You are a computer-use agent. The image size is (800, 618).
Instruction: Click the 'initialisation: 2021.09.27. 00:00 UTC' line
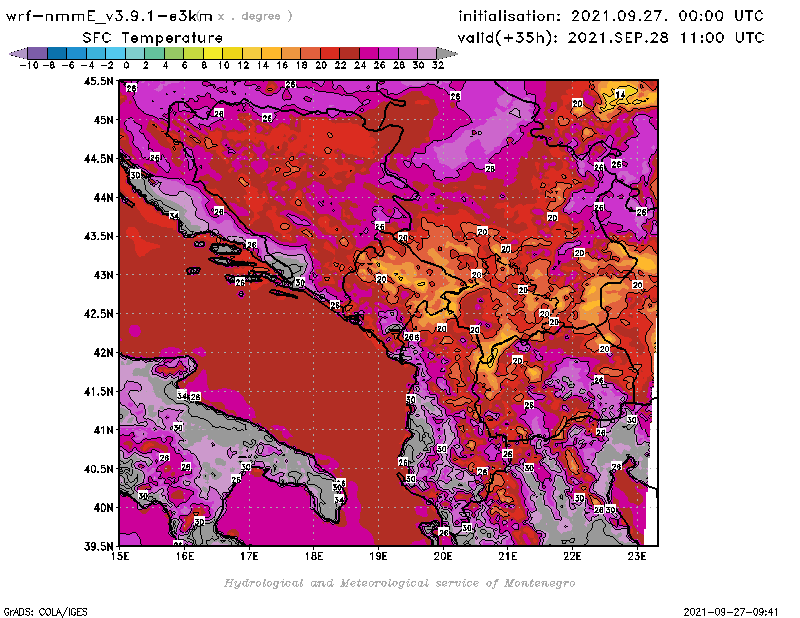[611, 16]
